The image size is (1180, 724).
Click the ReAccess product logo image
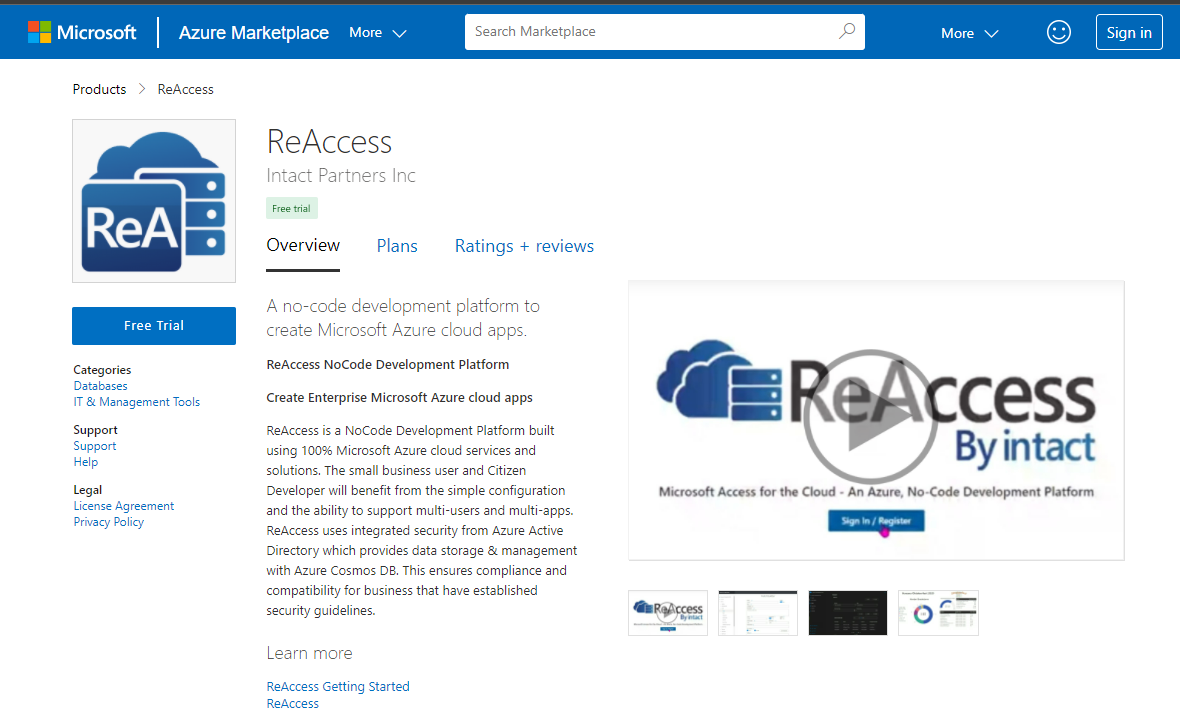click(x=153, y=200)
